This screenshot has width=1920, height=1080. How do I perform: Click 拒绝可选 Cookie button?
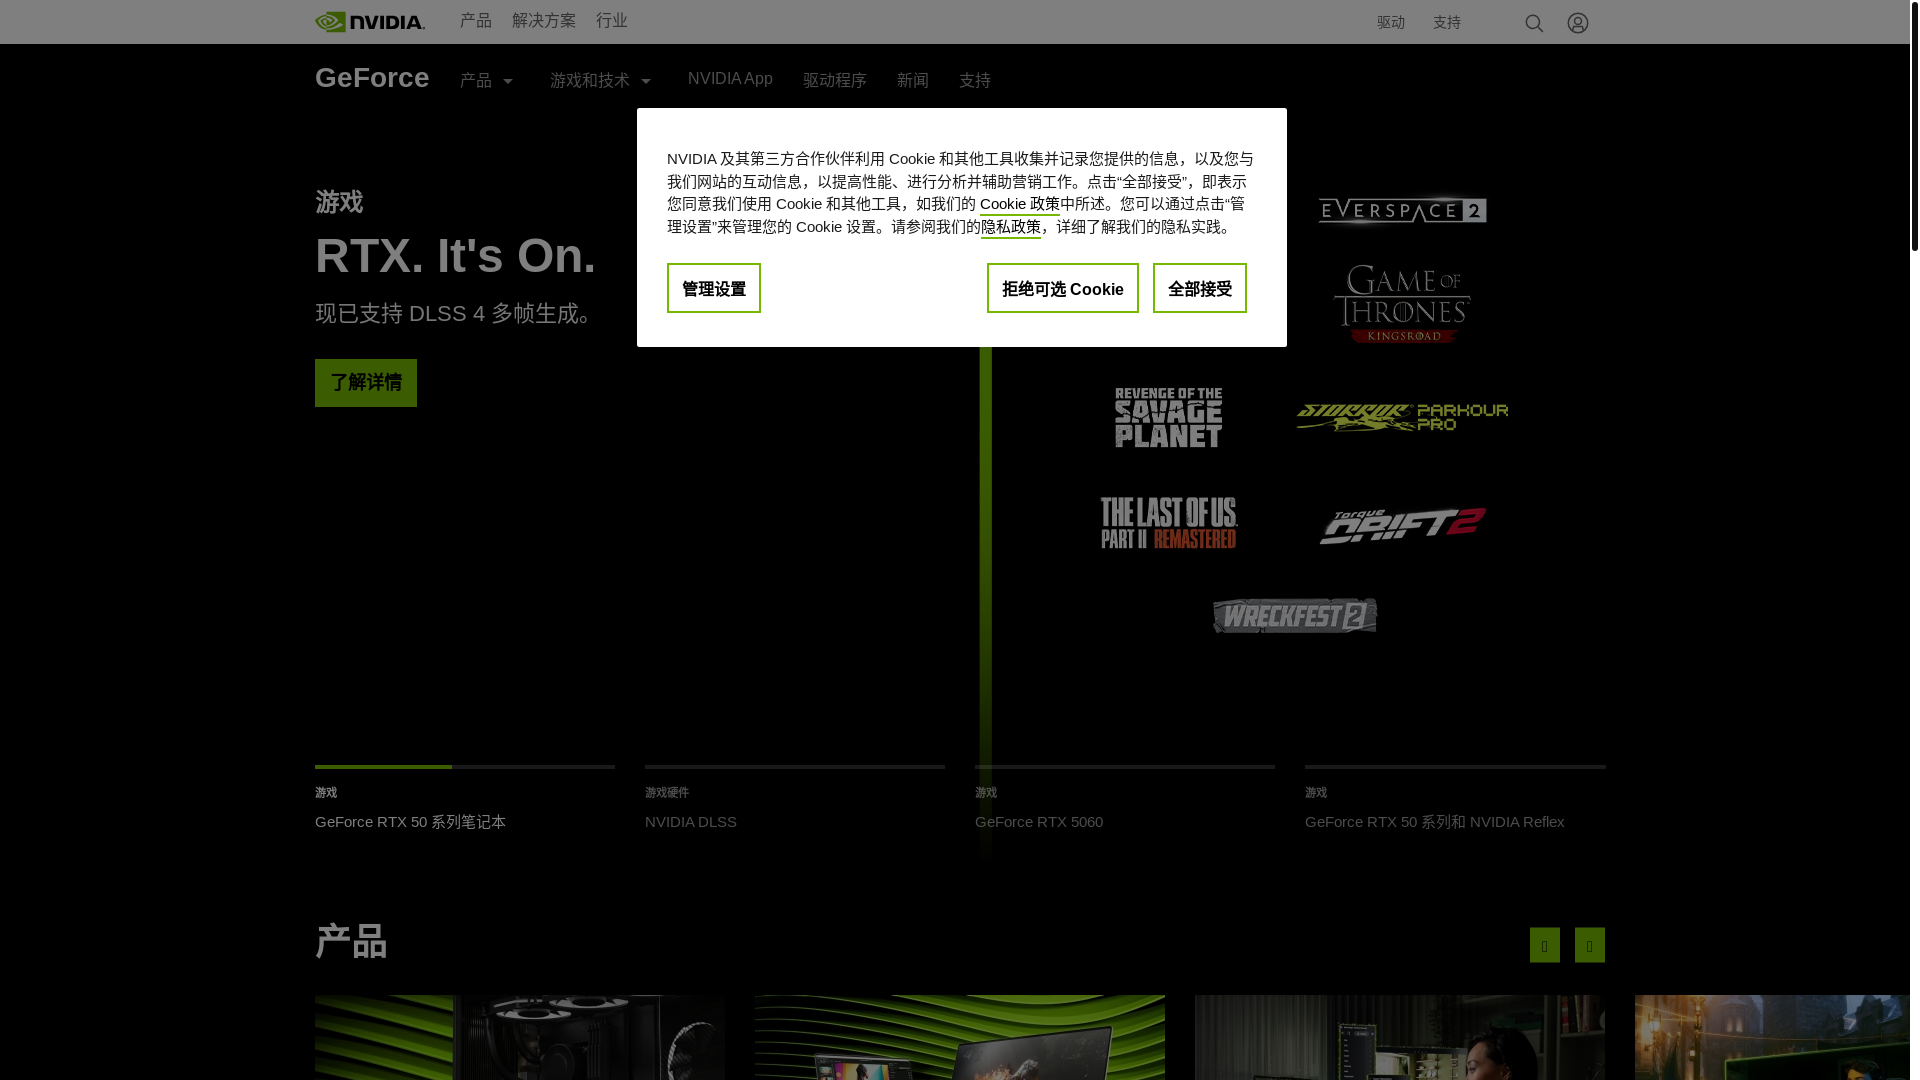coord(1063,288)
